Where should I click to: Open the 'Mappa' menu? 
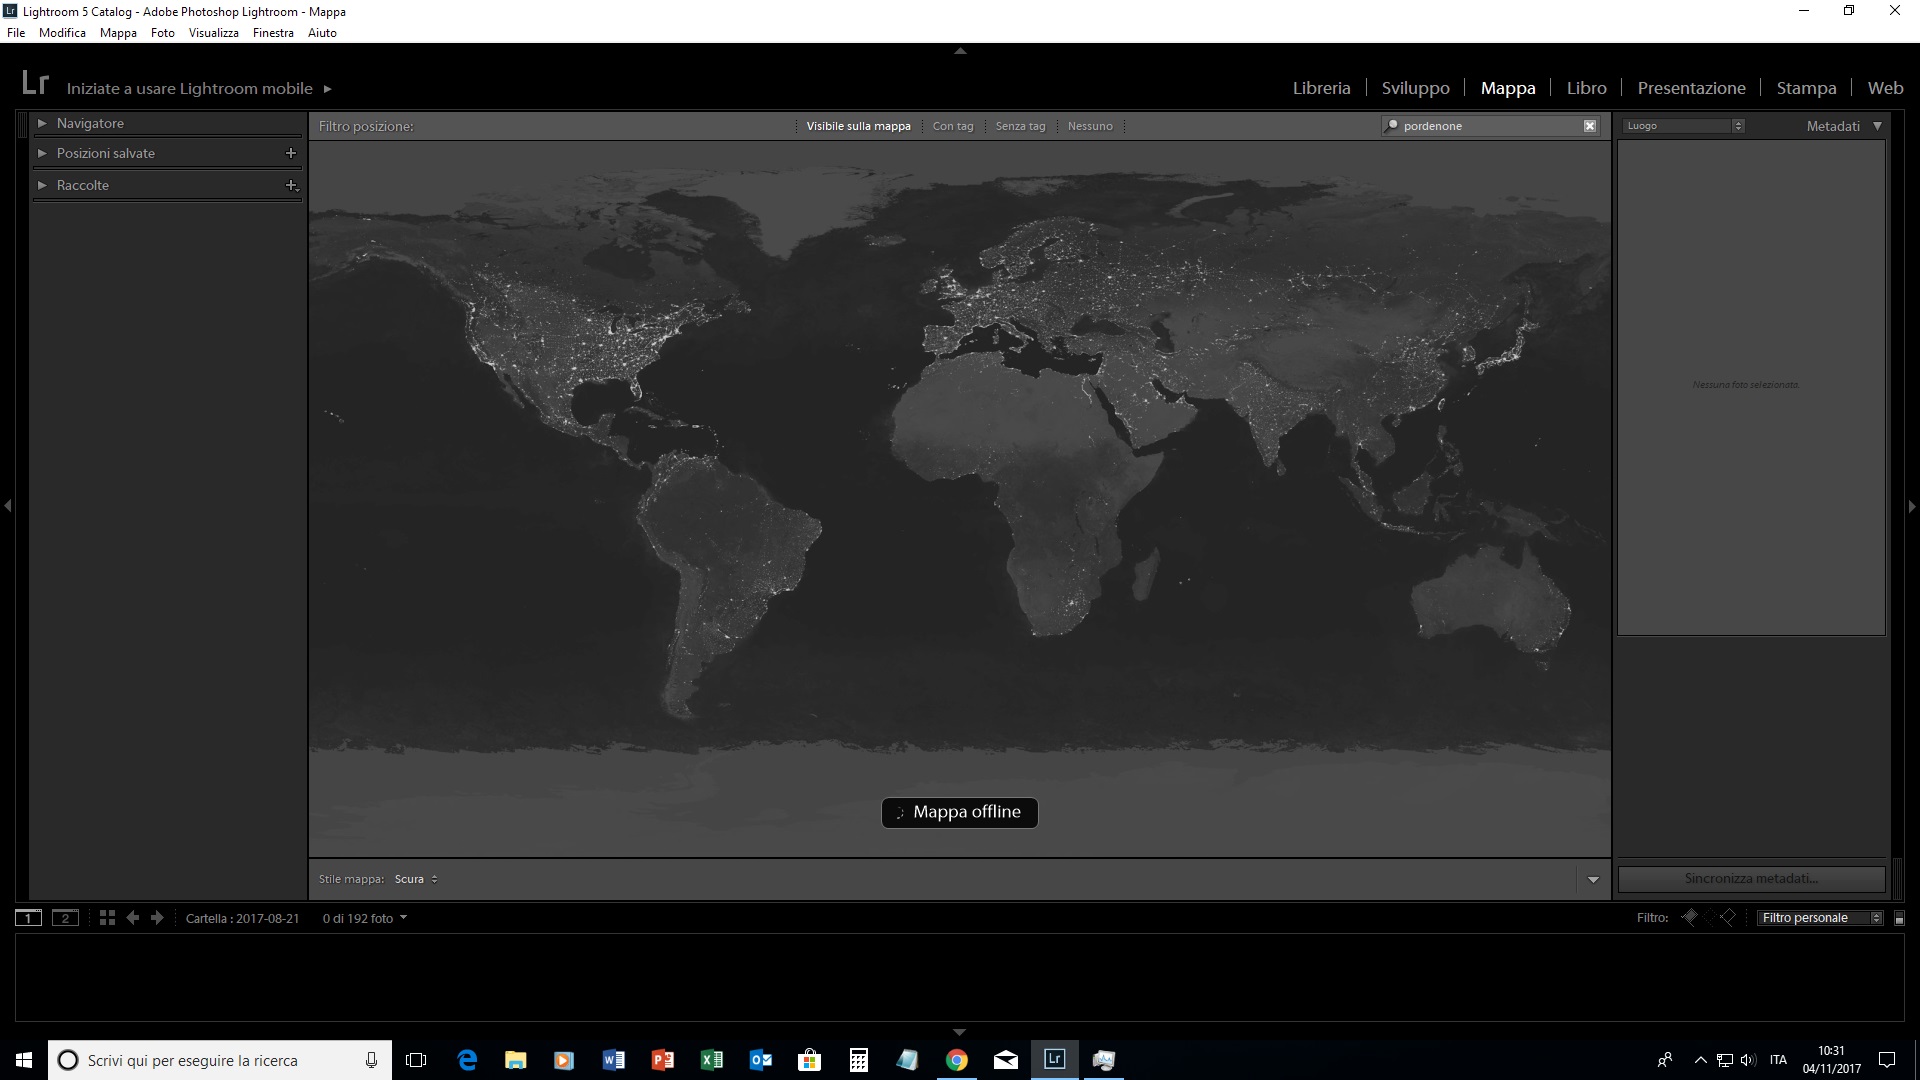[117, 32]
